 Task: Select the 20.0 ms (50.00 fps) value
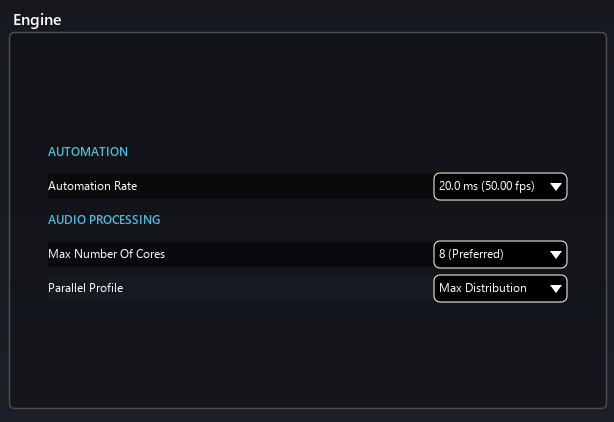click(x=484, y=187)
